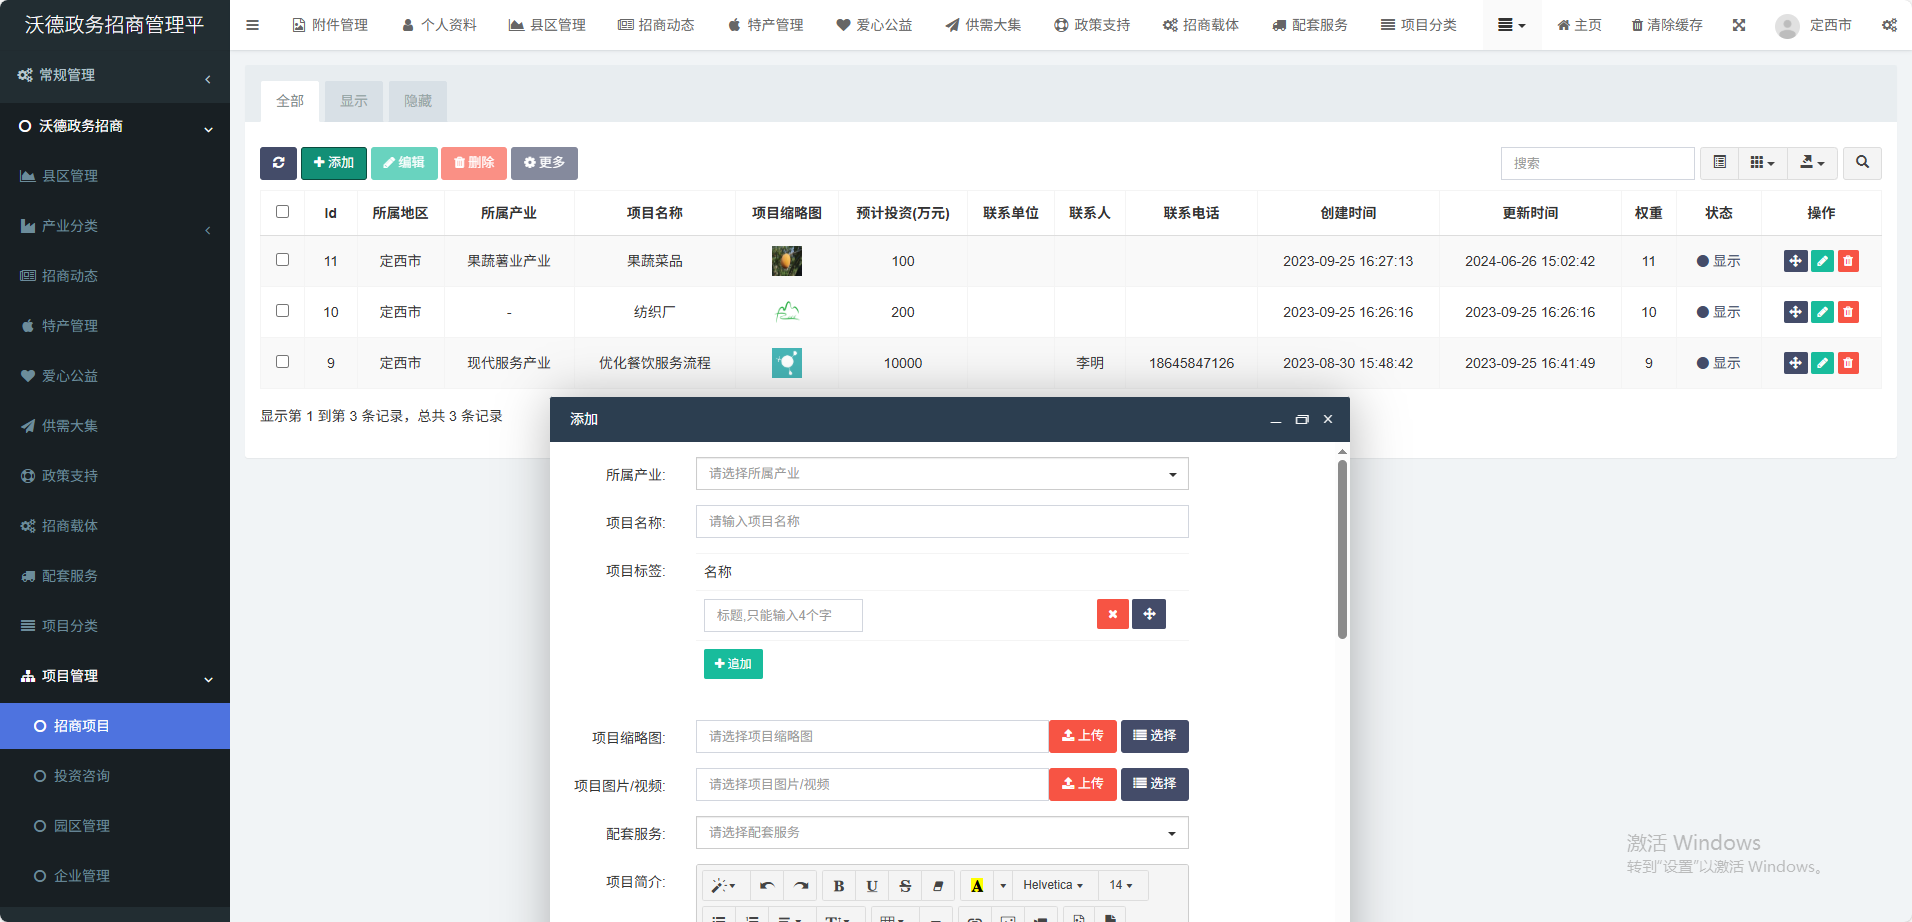Screen dimensions: 1912x922
Task: Click red remove tag icon in dialog
Action: coord(1112,614)
